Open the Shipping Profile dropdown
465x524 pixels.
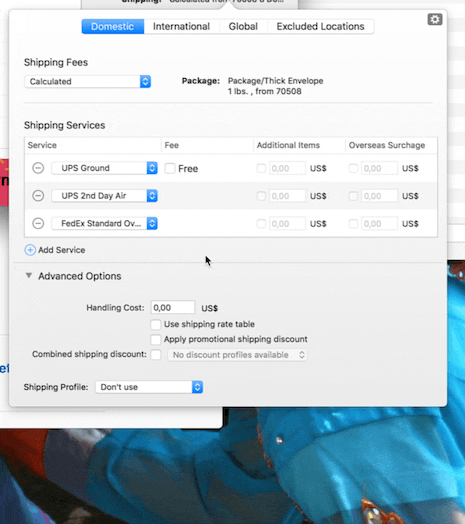coord(149,387)
